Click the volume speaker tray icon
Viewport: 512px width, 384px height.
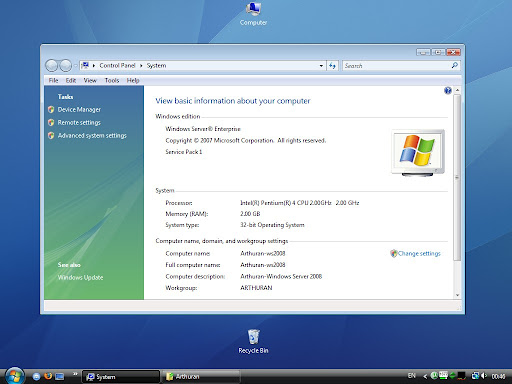point(484,376)
